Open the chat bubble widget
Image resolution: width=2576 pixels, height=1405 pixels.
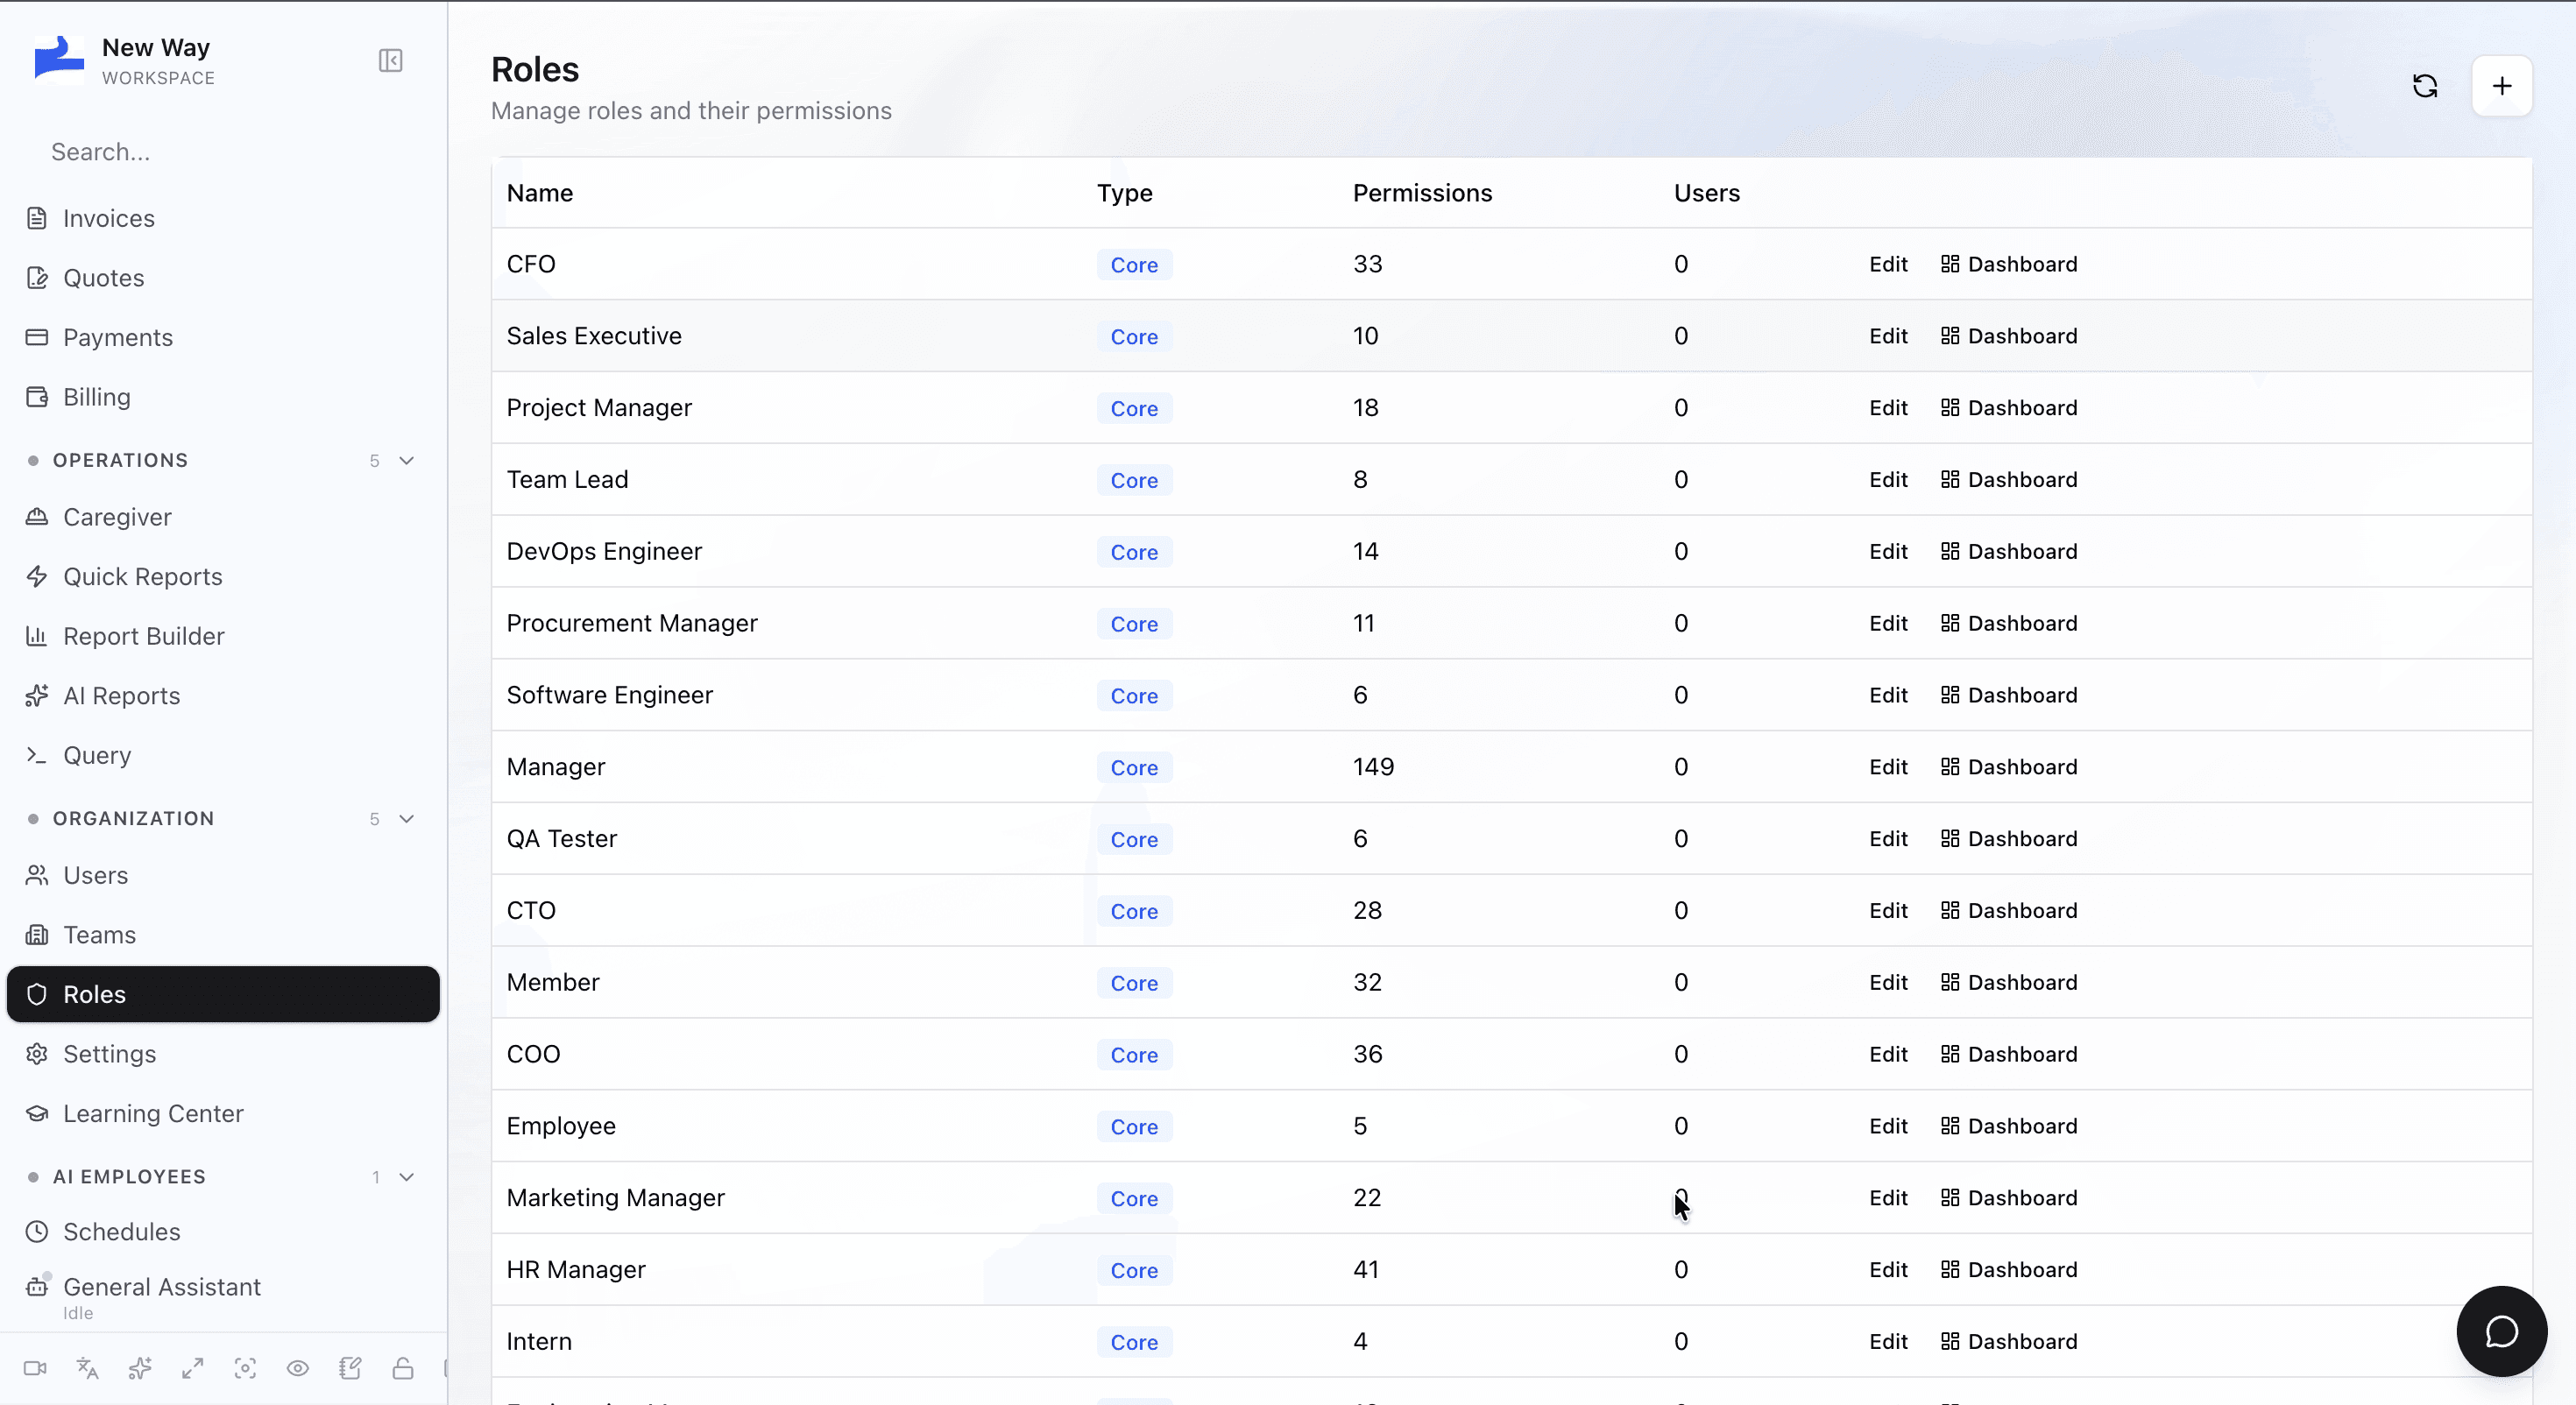coord(2502,1331)
